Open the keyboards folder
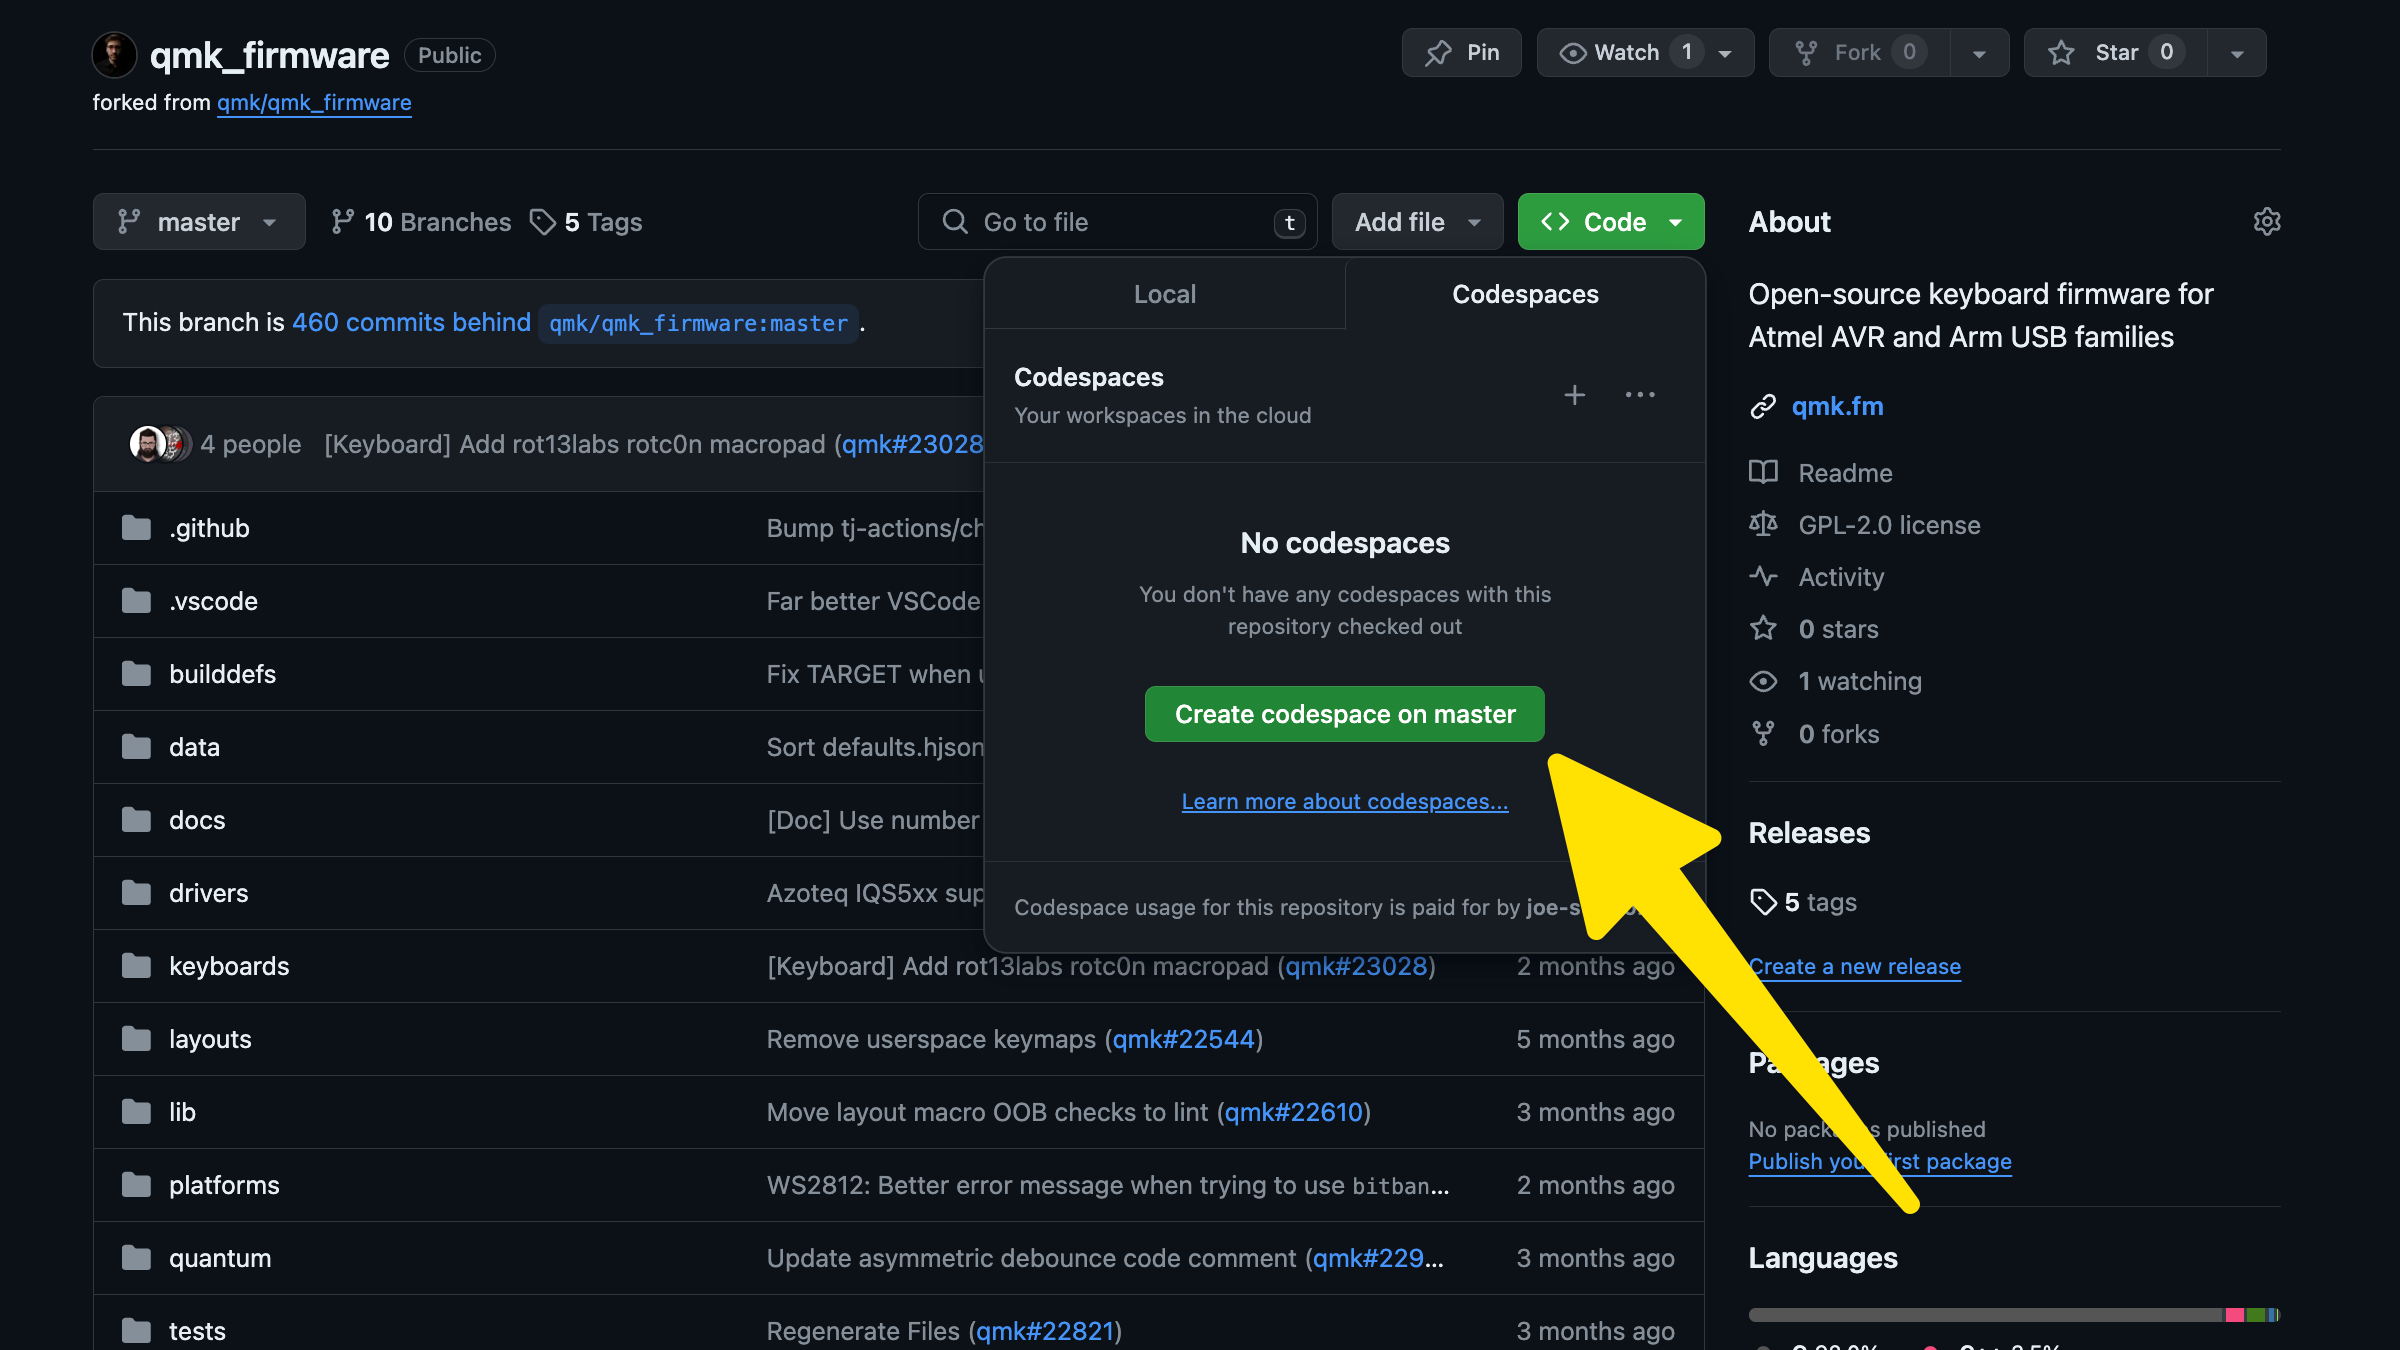Image resolution: width=2400 pixels, height=1350 pixels. [229, 966]
